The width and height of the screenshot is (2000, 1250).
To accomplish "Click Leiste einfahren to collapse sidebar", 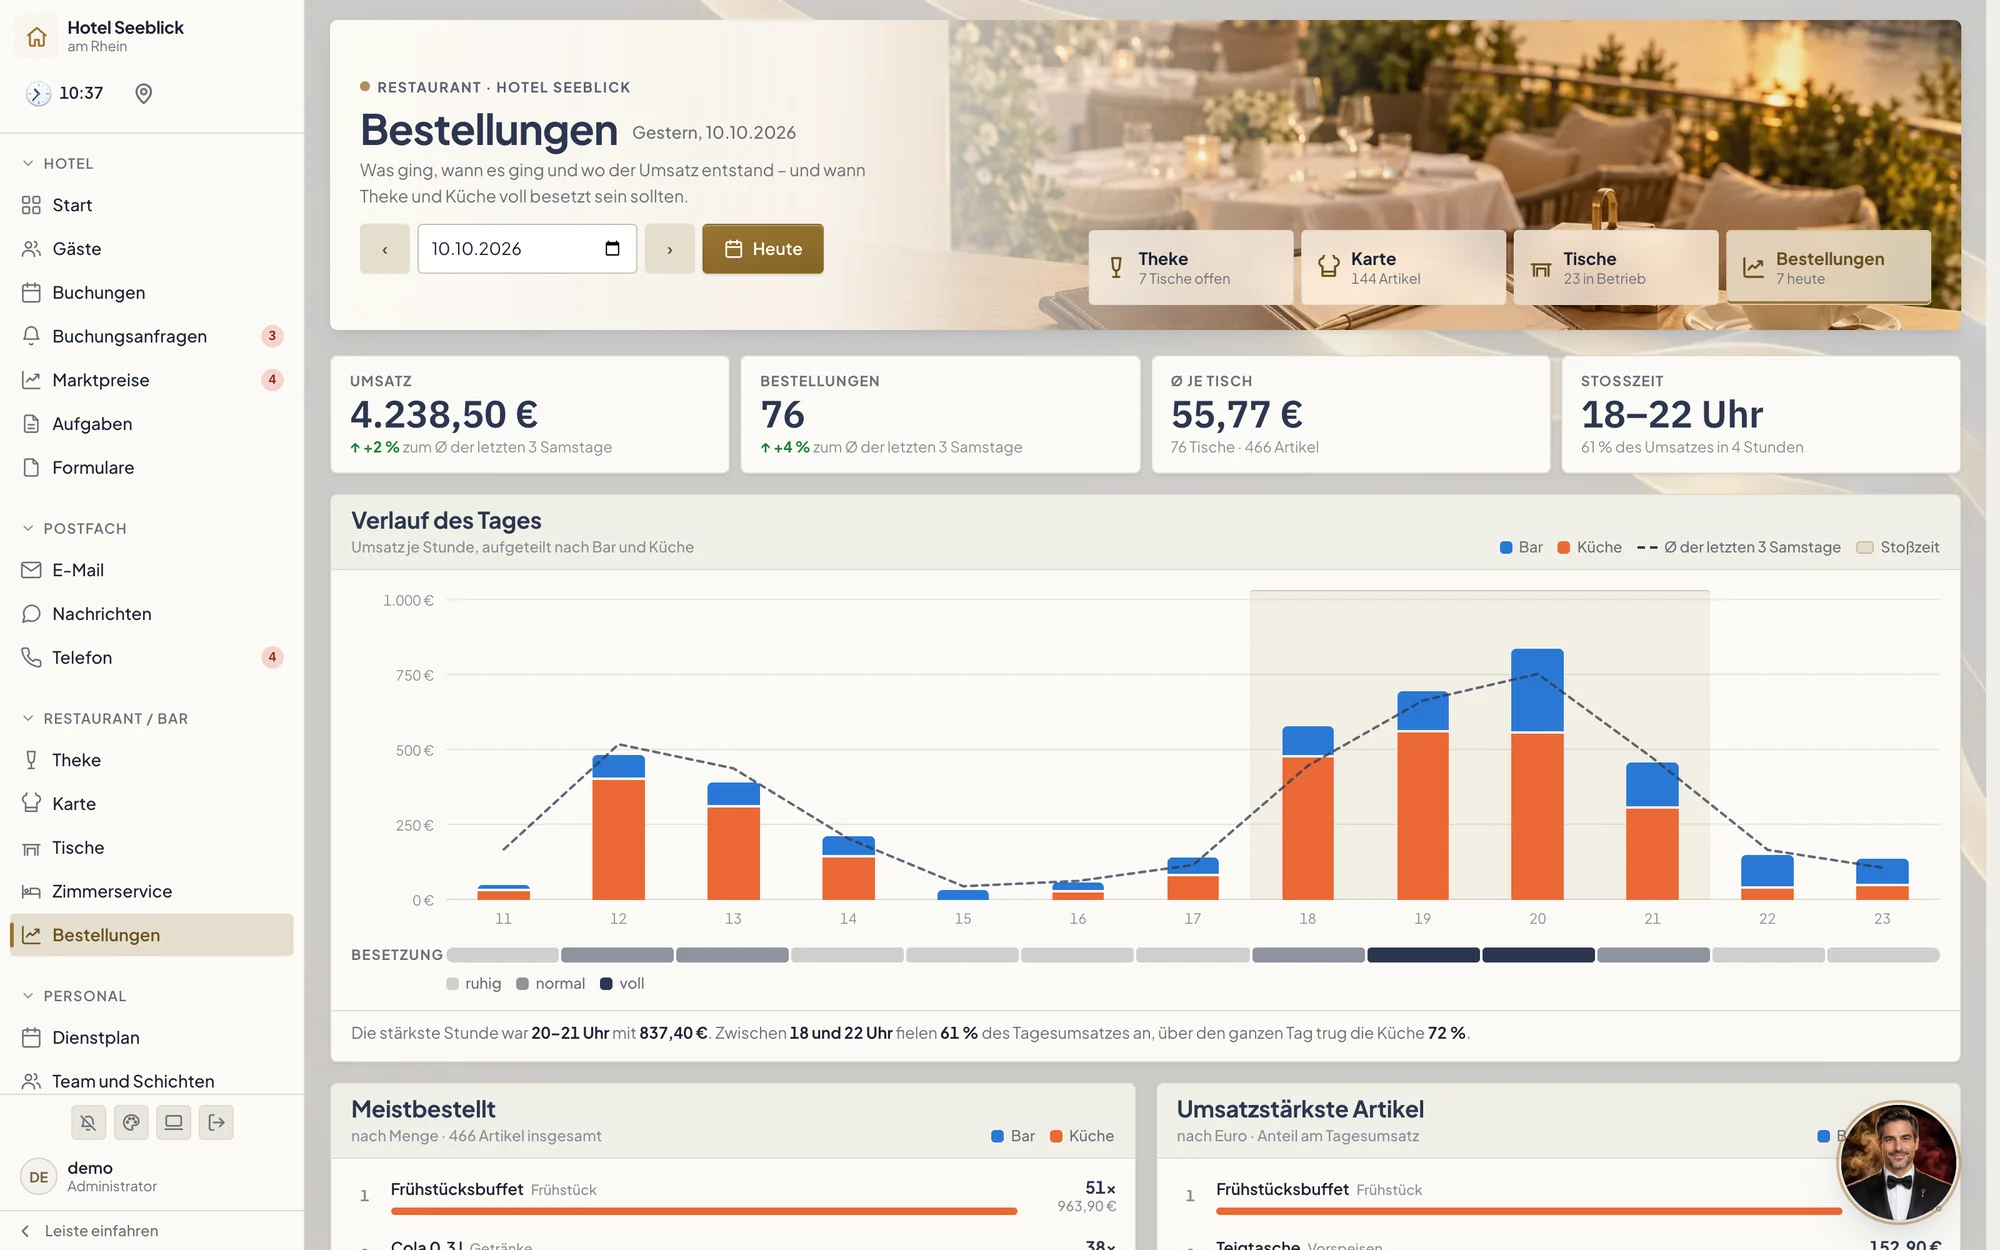I will click(x=152, y=1231).
